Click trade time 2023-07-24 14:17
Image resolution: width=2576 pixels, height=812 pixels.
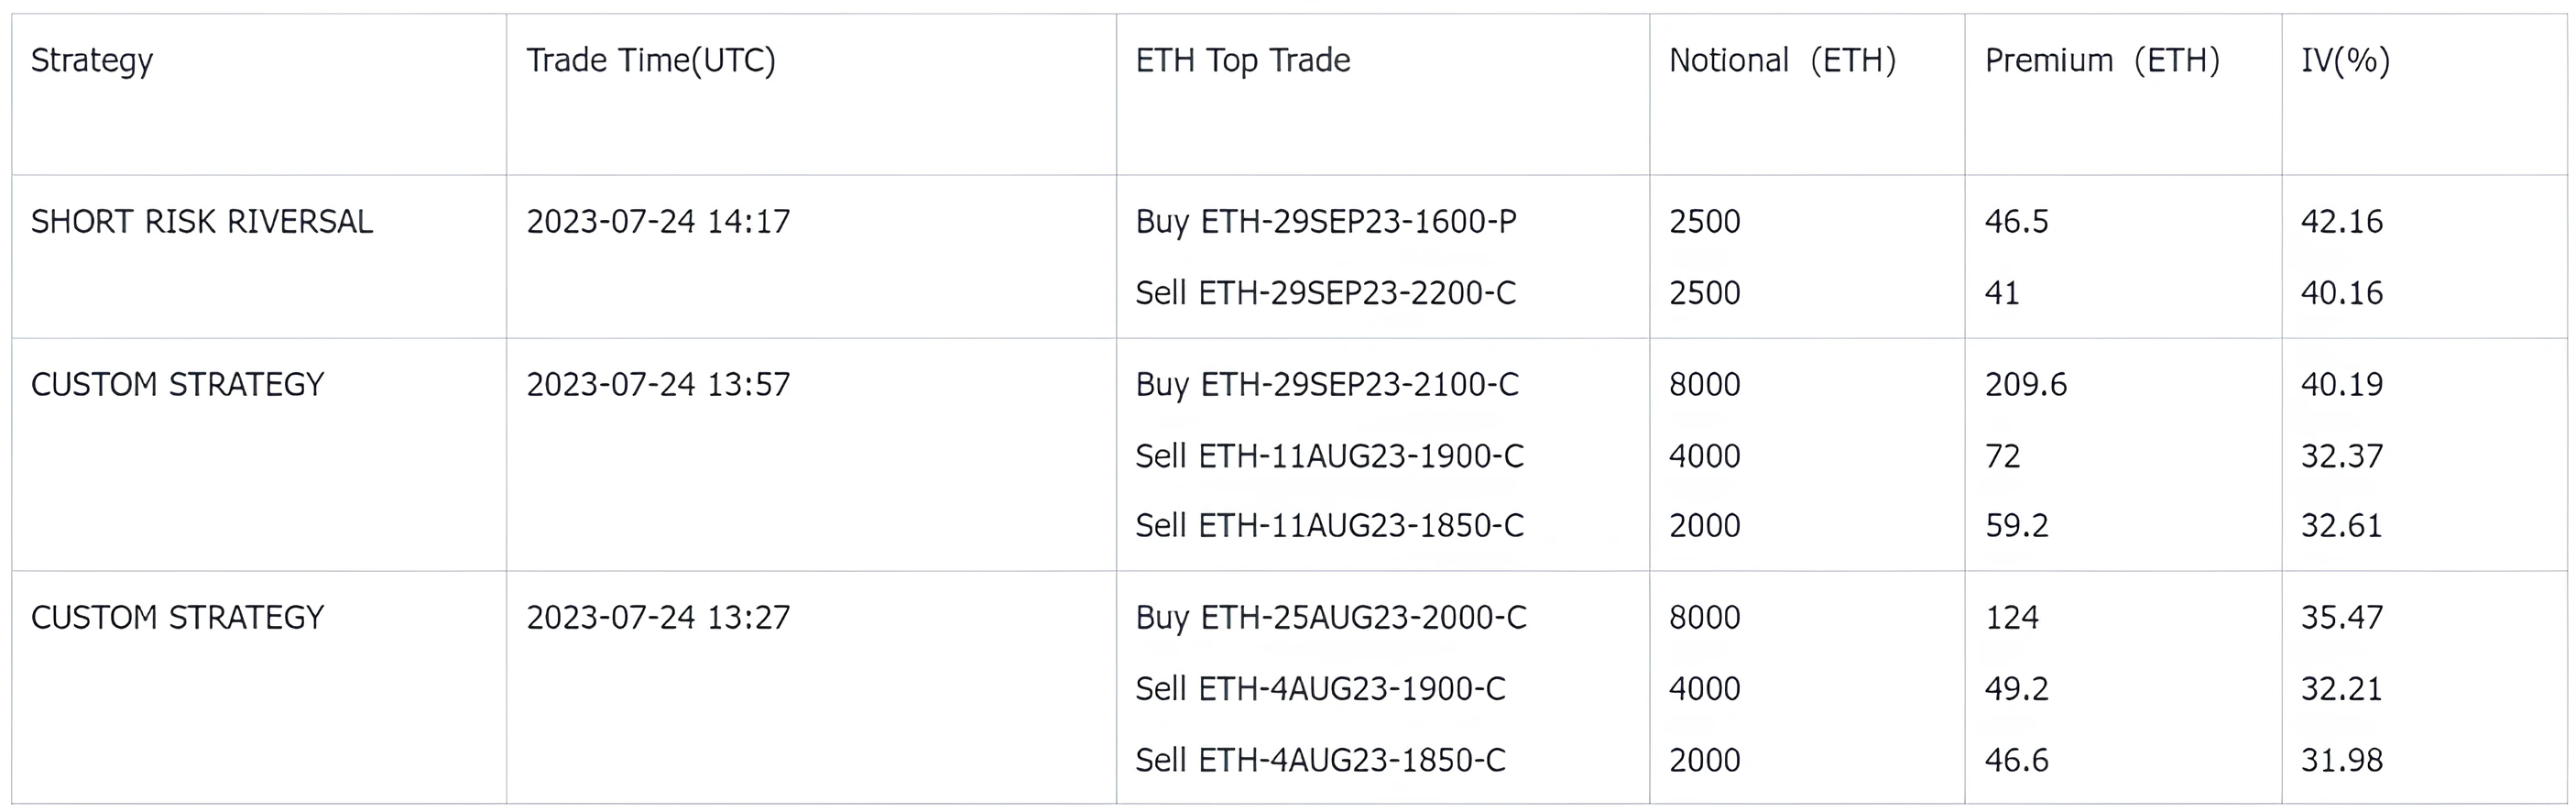coord(658,221)
